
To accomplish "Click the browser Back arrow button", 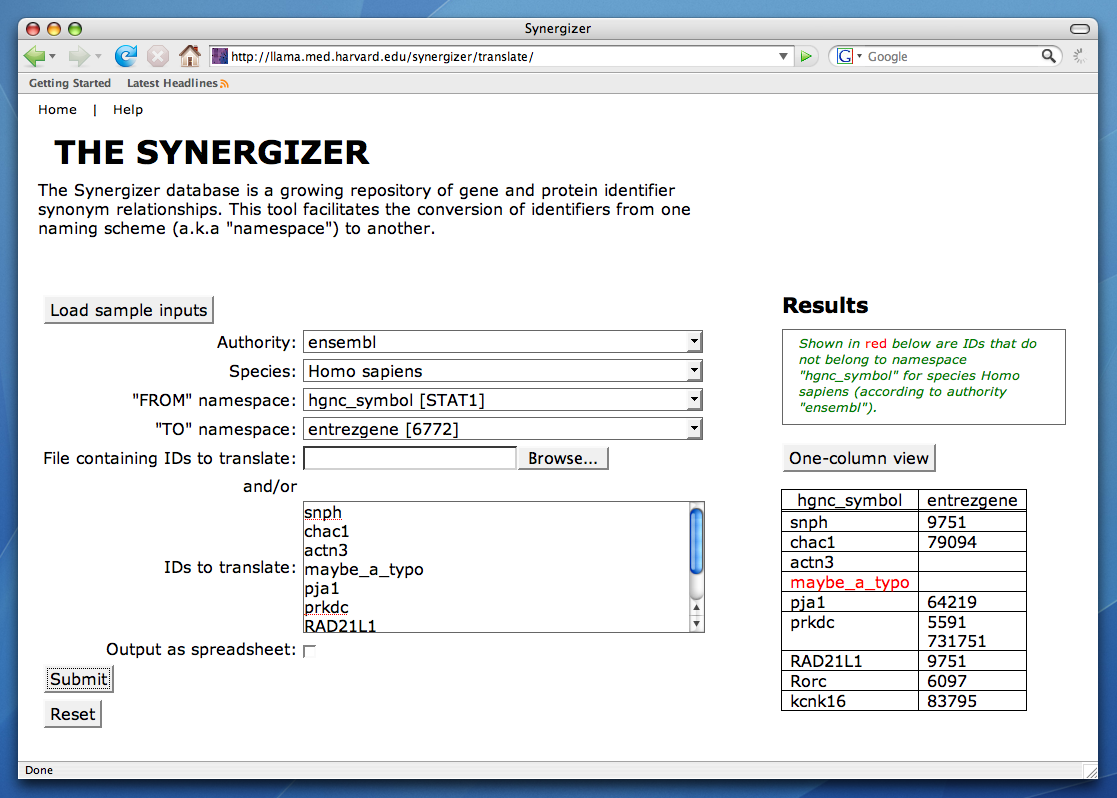I will pos(34,56).
